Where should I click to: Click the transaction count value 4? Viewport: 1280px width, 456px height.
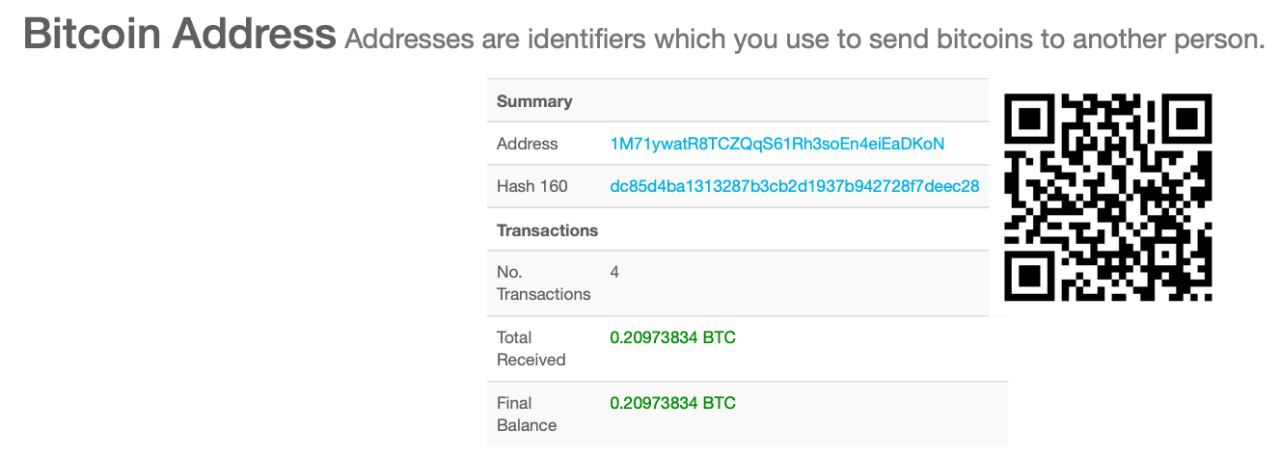614,272
